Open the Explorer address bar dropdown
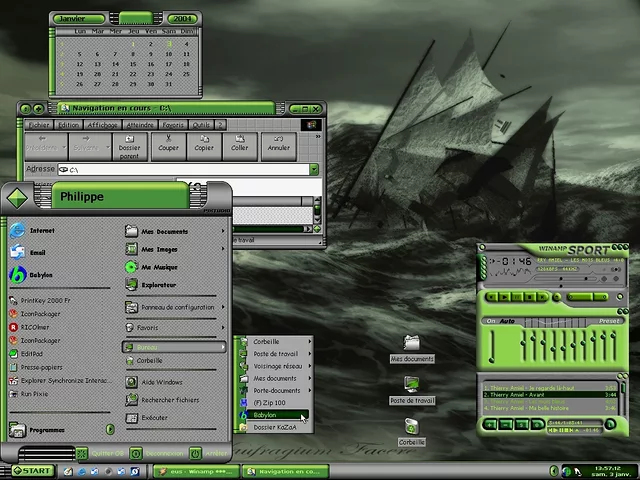Viewport: 640px width, 480px height. [313, 170]
